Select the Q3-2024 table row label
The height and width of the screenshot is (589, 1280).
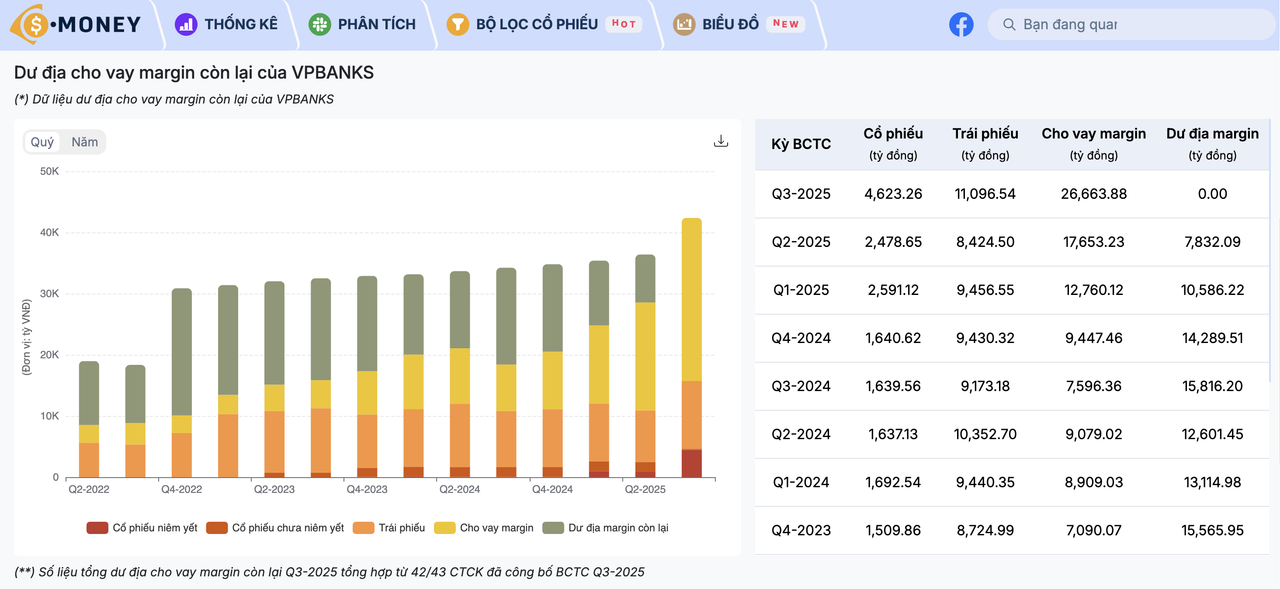tap(801, 386)
